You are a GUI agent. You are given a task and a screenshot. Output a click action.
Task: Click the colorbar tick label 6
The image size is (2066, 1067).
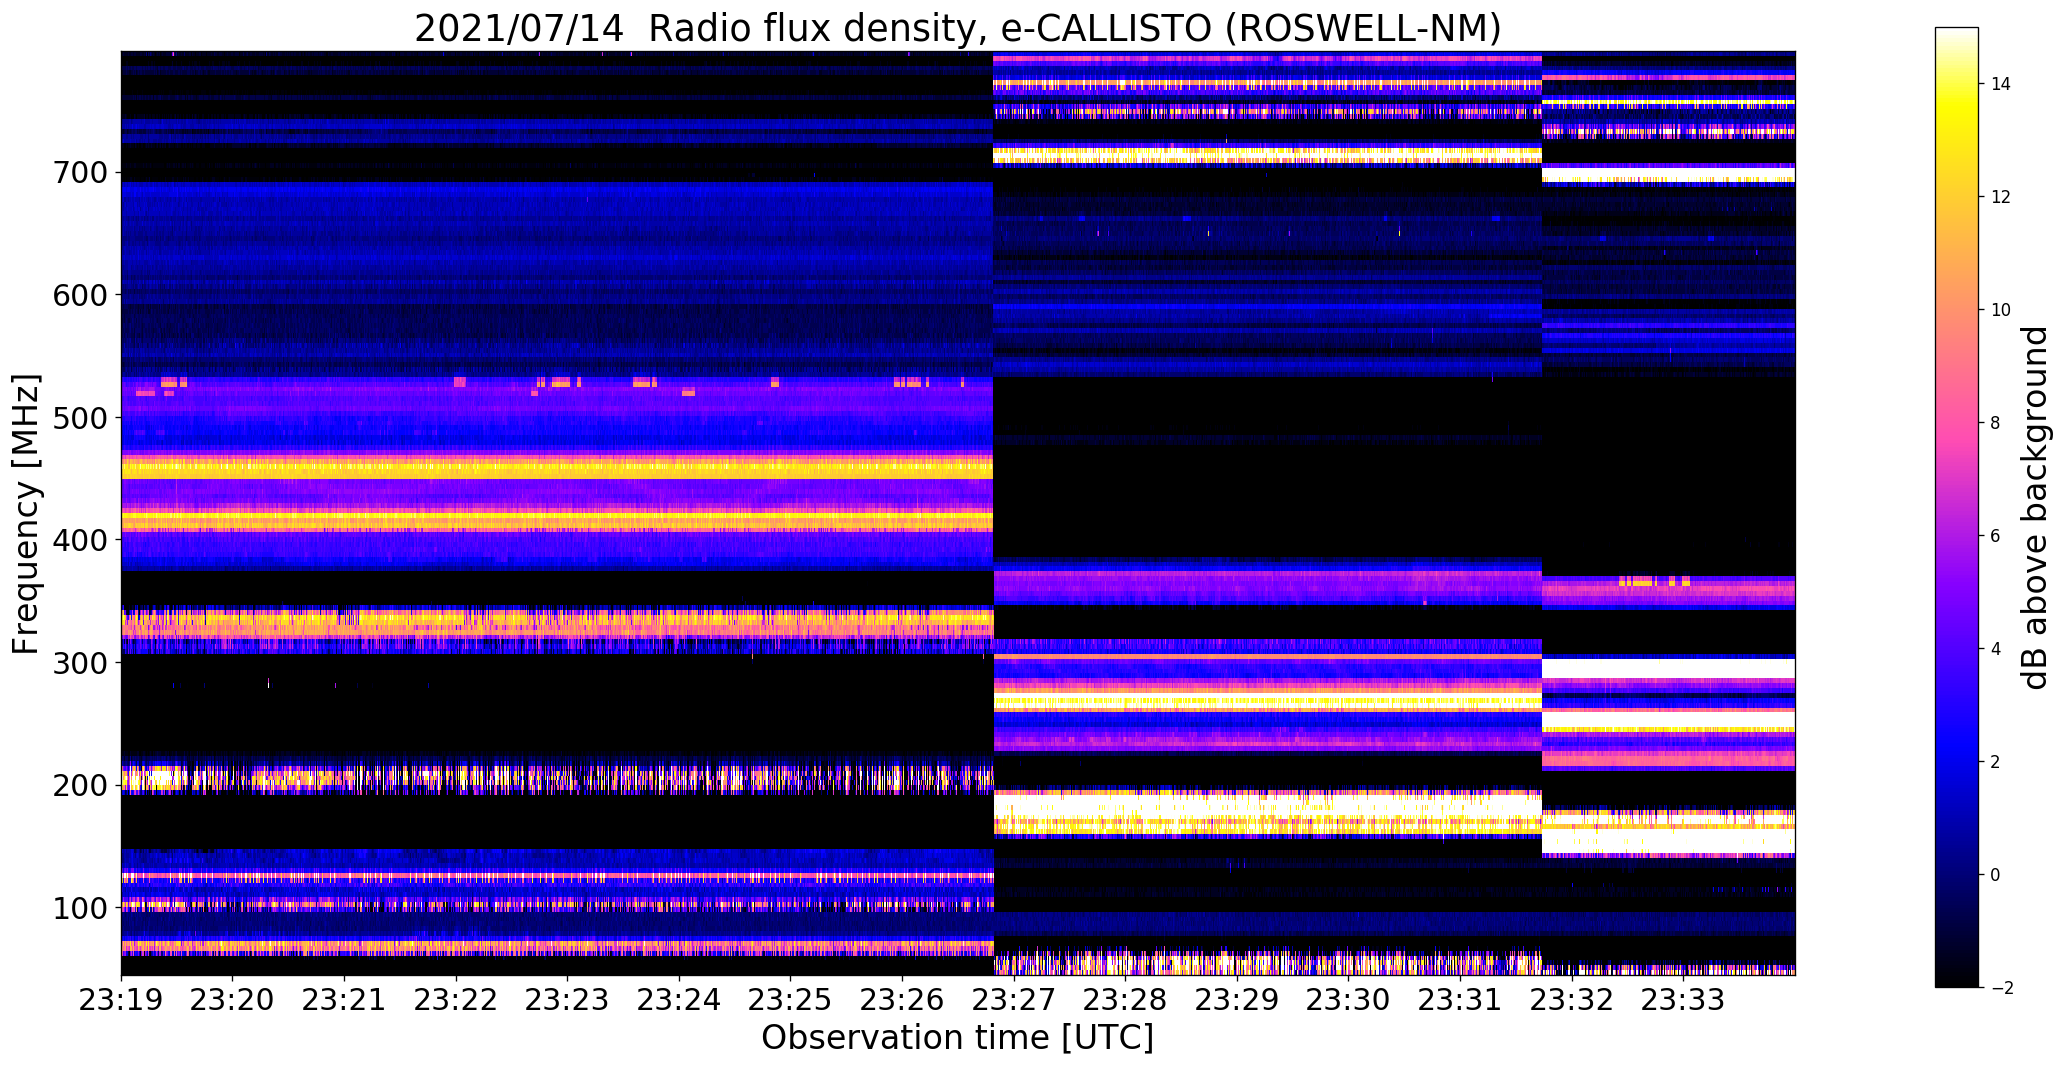coord(1996,536)
